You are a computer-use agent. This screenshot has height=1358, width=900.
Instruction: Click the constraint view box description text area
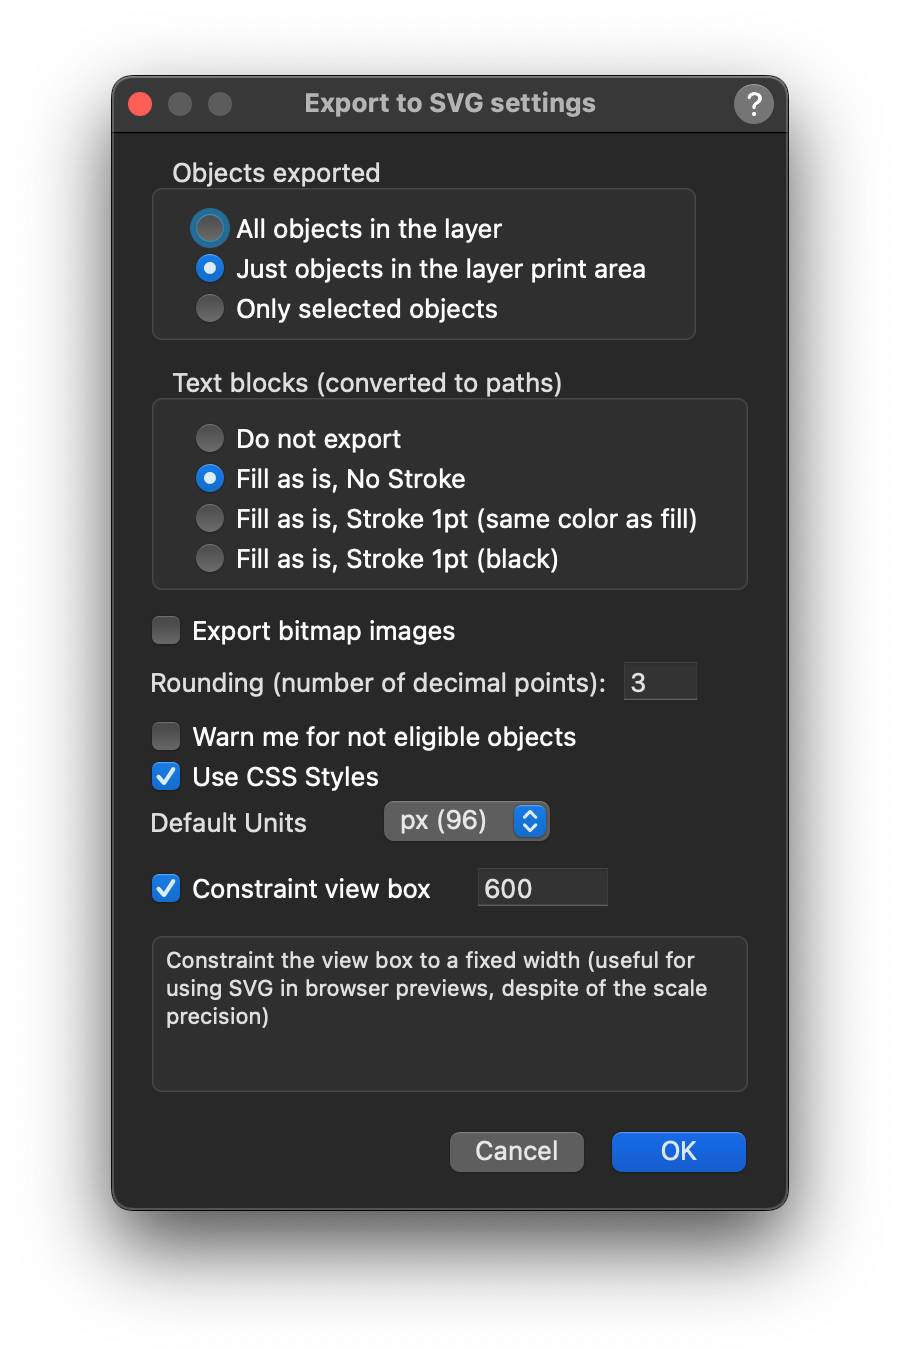point(449,1013)
